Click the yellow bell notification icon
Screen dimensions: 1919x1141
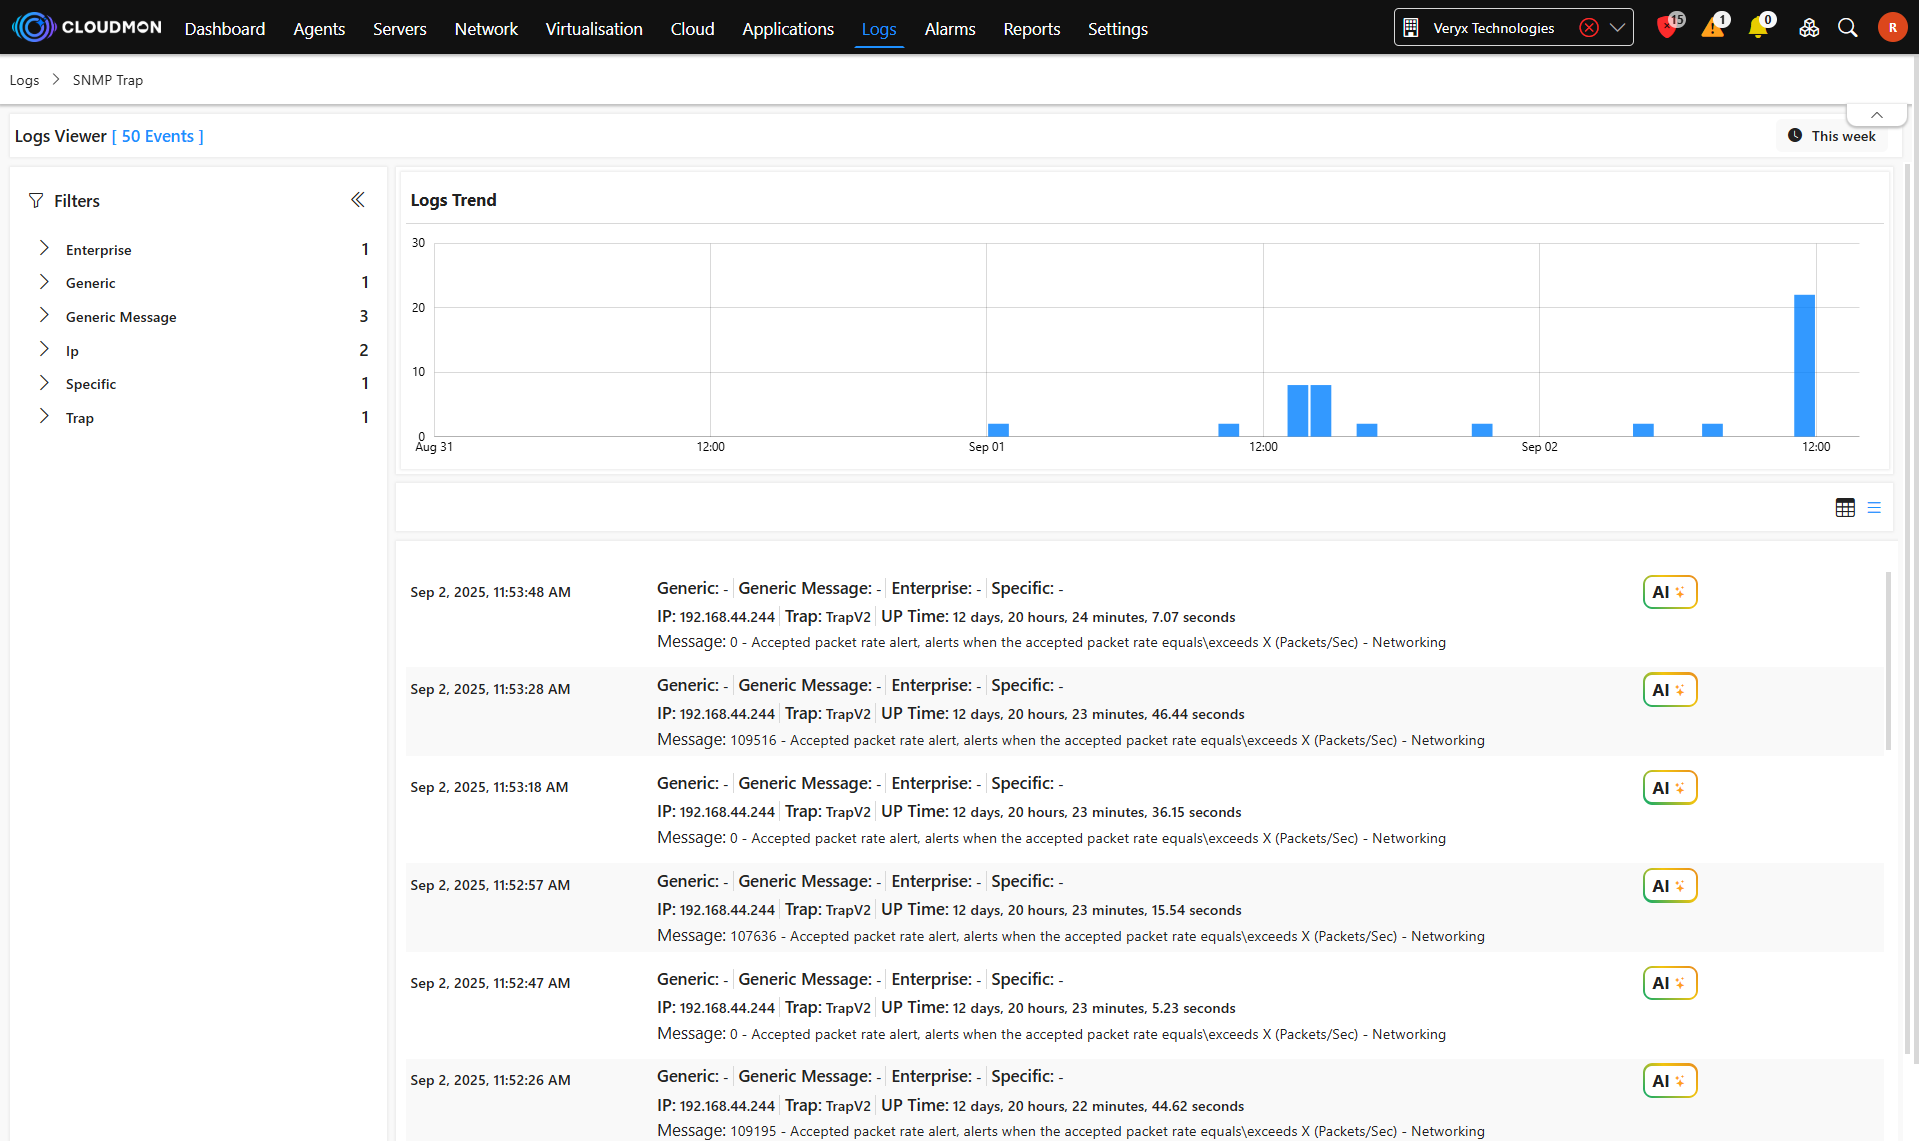[x=1758, y=28]
